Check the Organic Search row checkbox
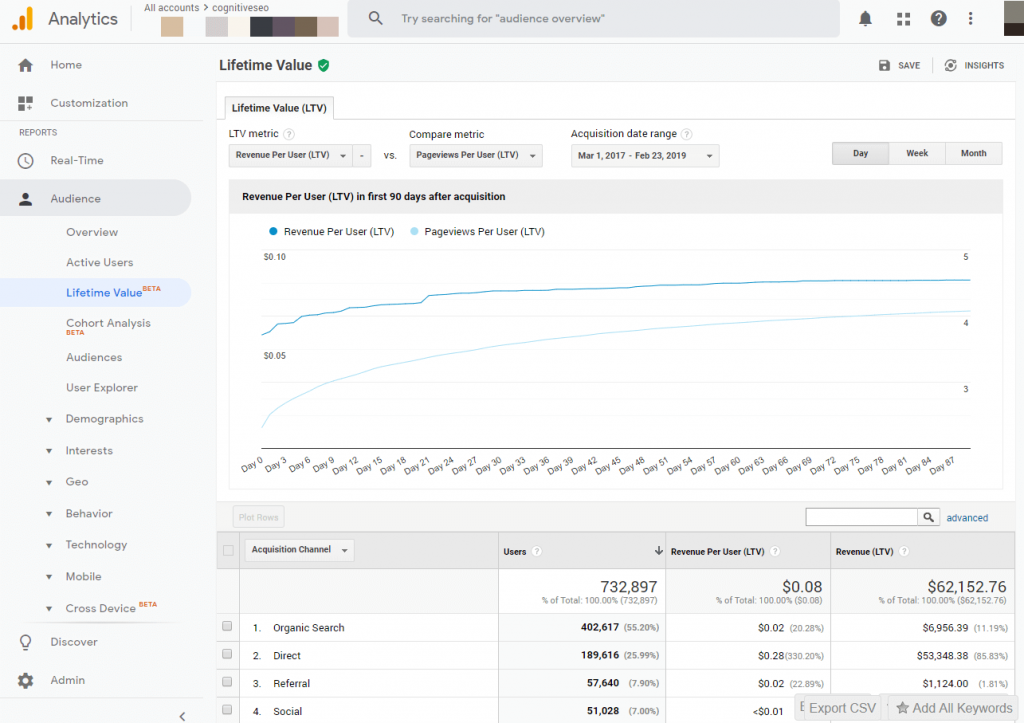 point(227,627)
